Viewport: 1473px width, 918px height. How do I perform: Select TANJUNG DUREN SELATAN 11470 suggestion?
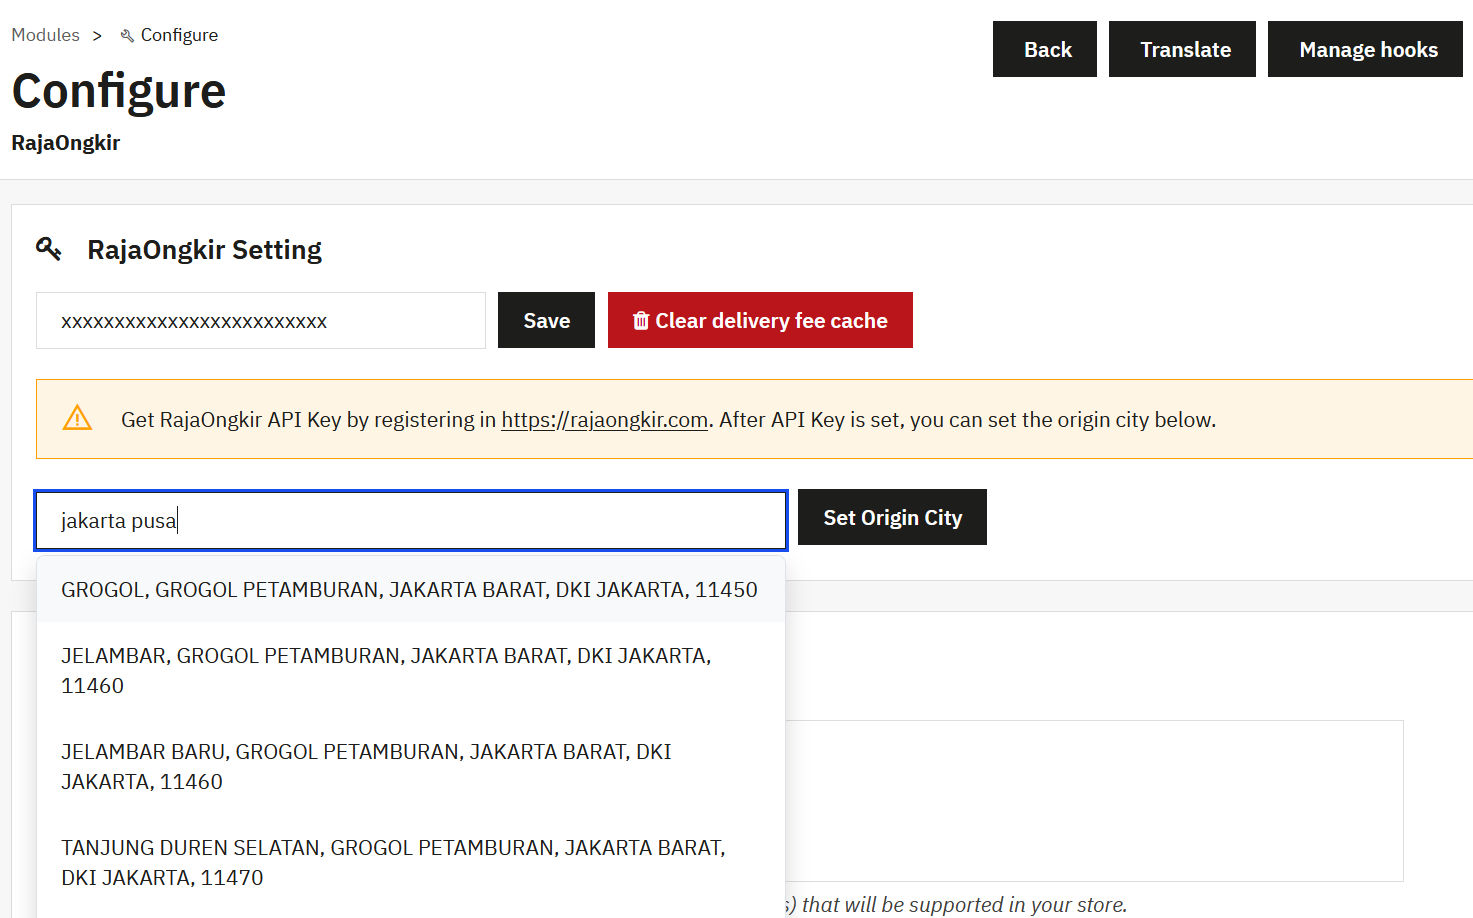[410, 863]
